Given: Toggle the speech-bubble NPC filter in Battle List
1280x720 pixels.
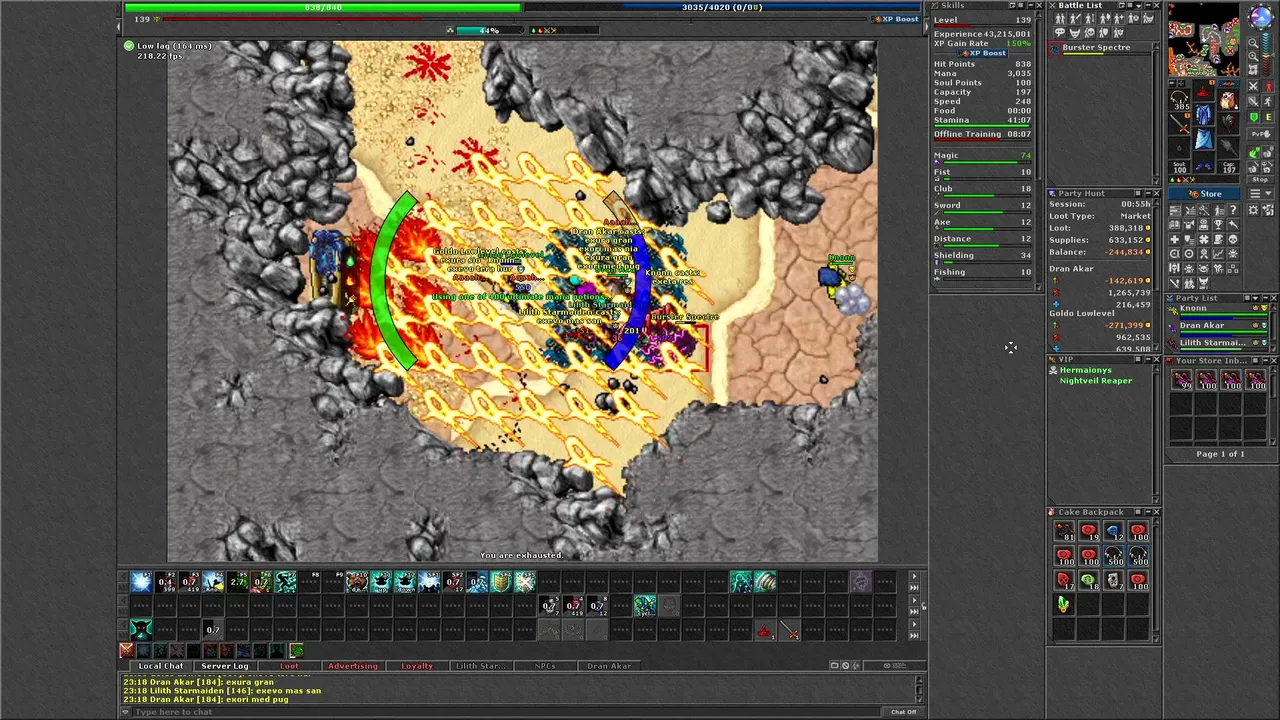Looking at the screenshot, I should (x=1060, y=33).
